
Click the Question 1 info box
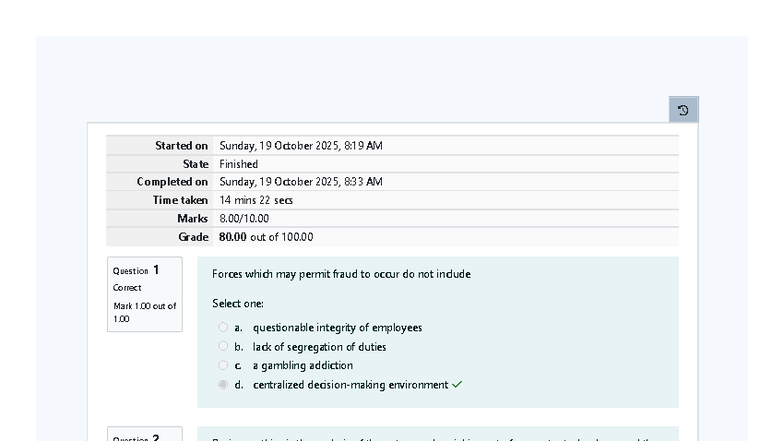(144, 294)
